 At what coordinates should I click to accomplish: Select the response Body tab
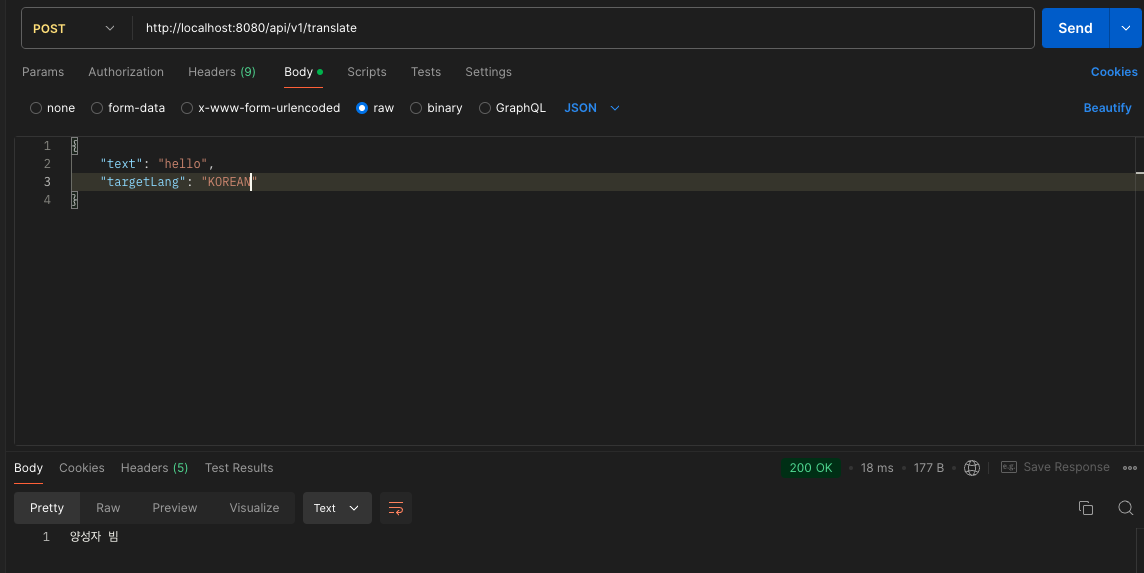28,468
